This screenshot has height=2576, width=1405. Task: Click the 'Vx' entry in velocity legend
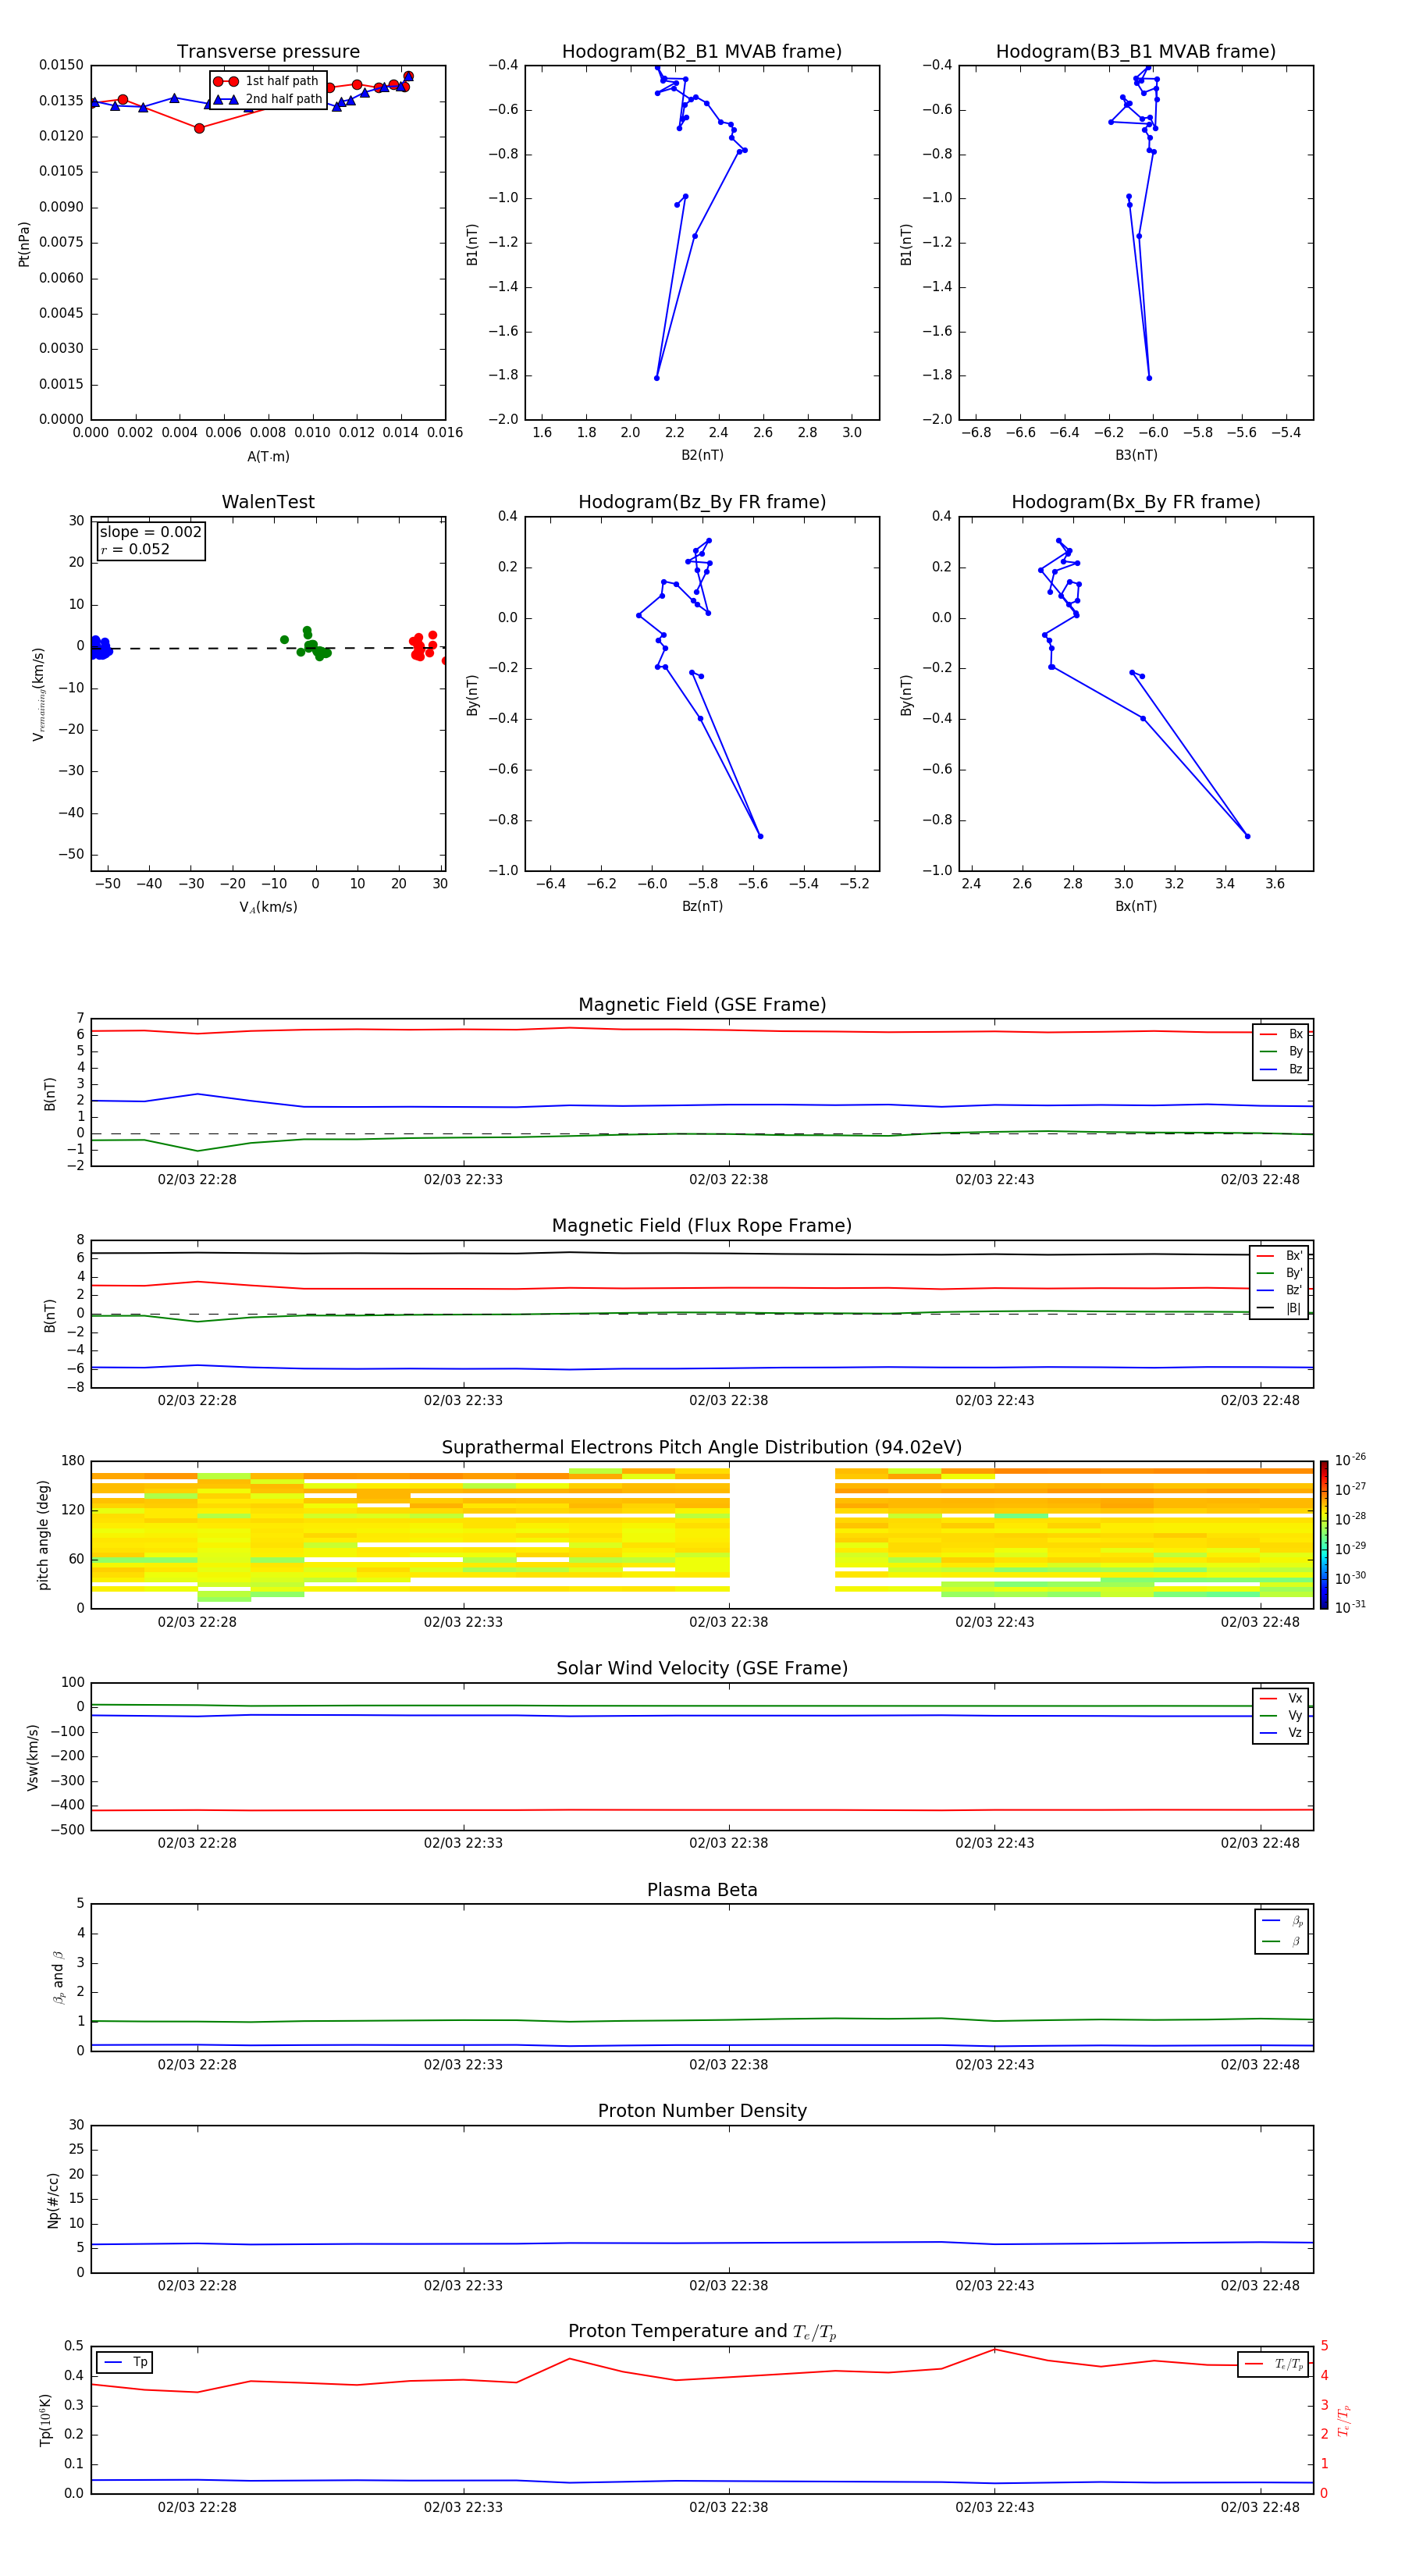click(x=1282, y=1698)
